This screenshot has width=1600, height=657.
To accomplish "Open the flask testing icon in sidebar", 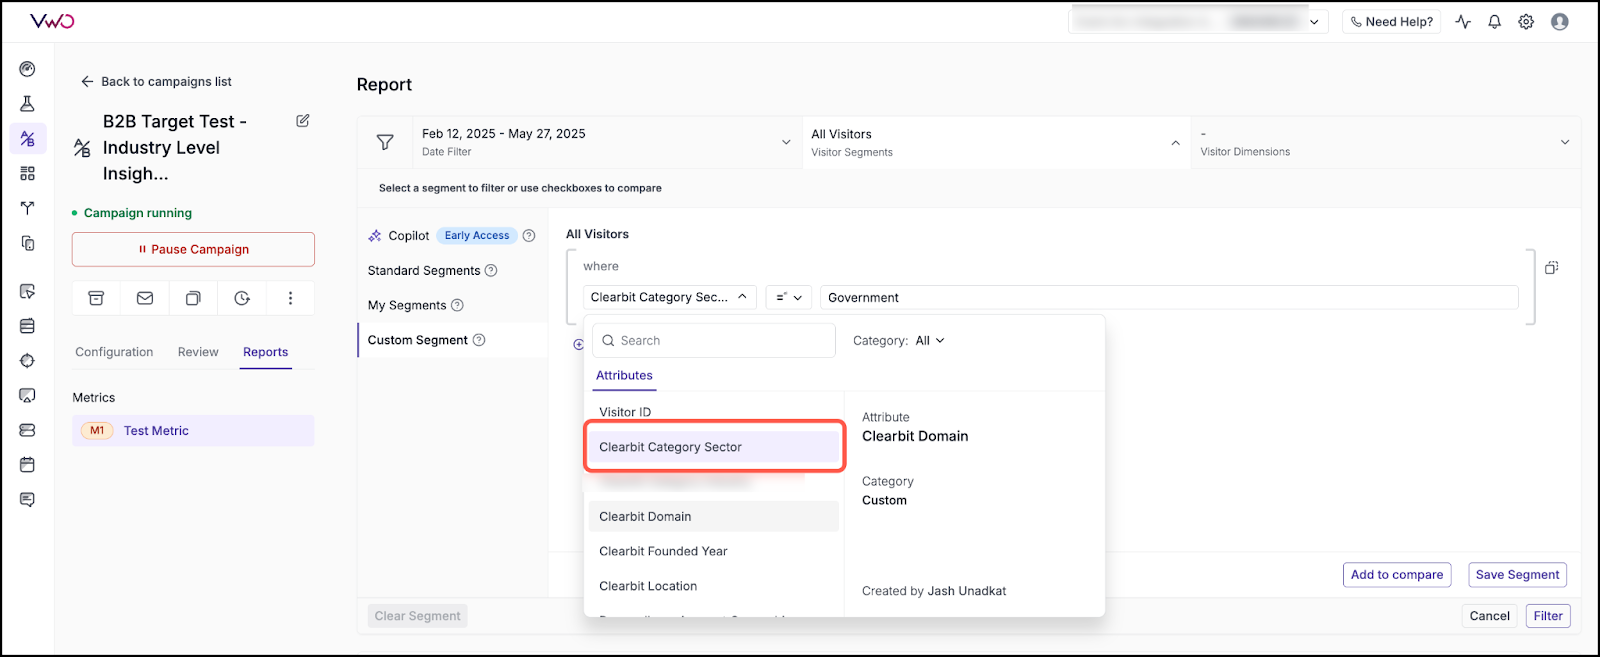I will pyautogui.click(x=27, y=104).
